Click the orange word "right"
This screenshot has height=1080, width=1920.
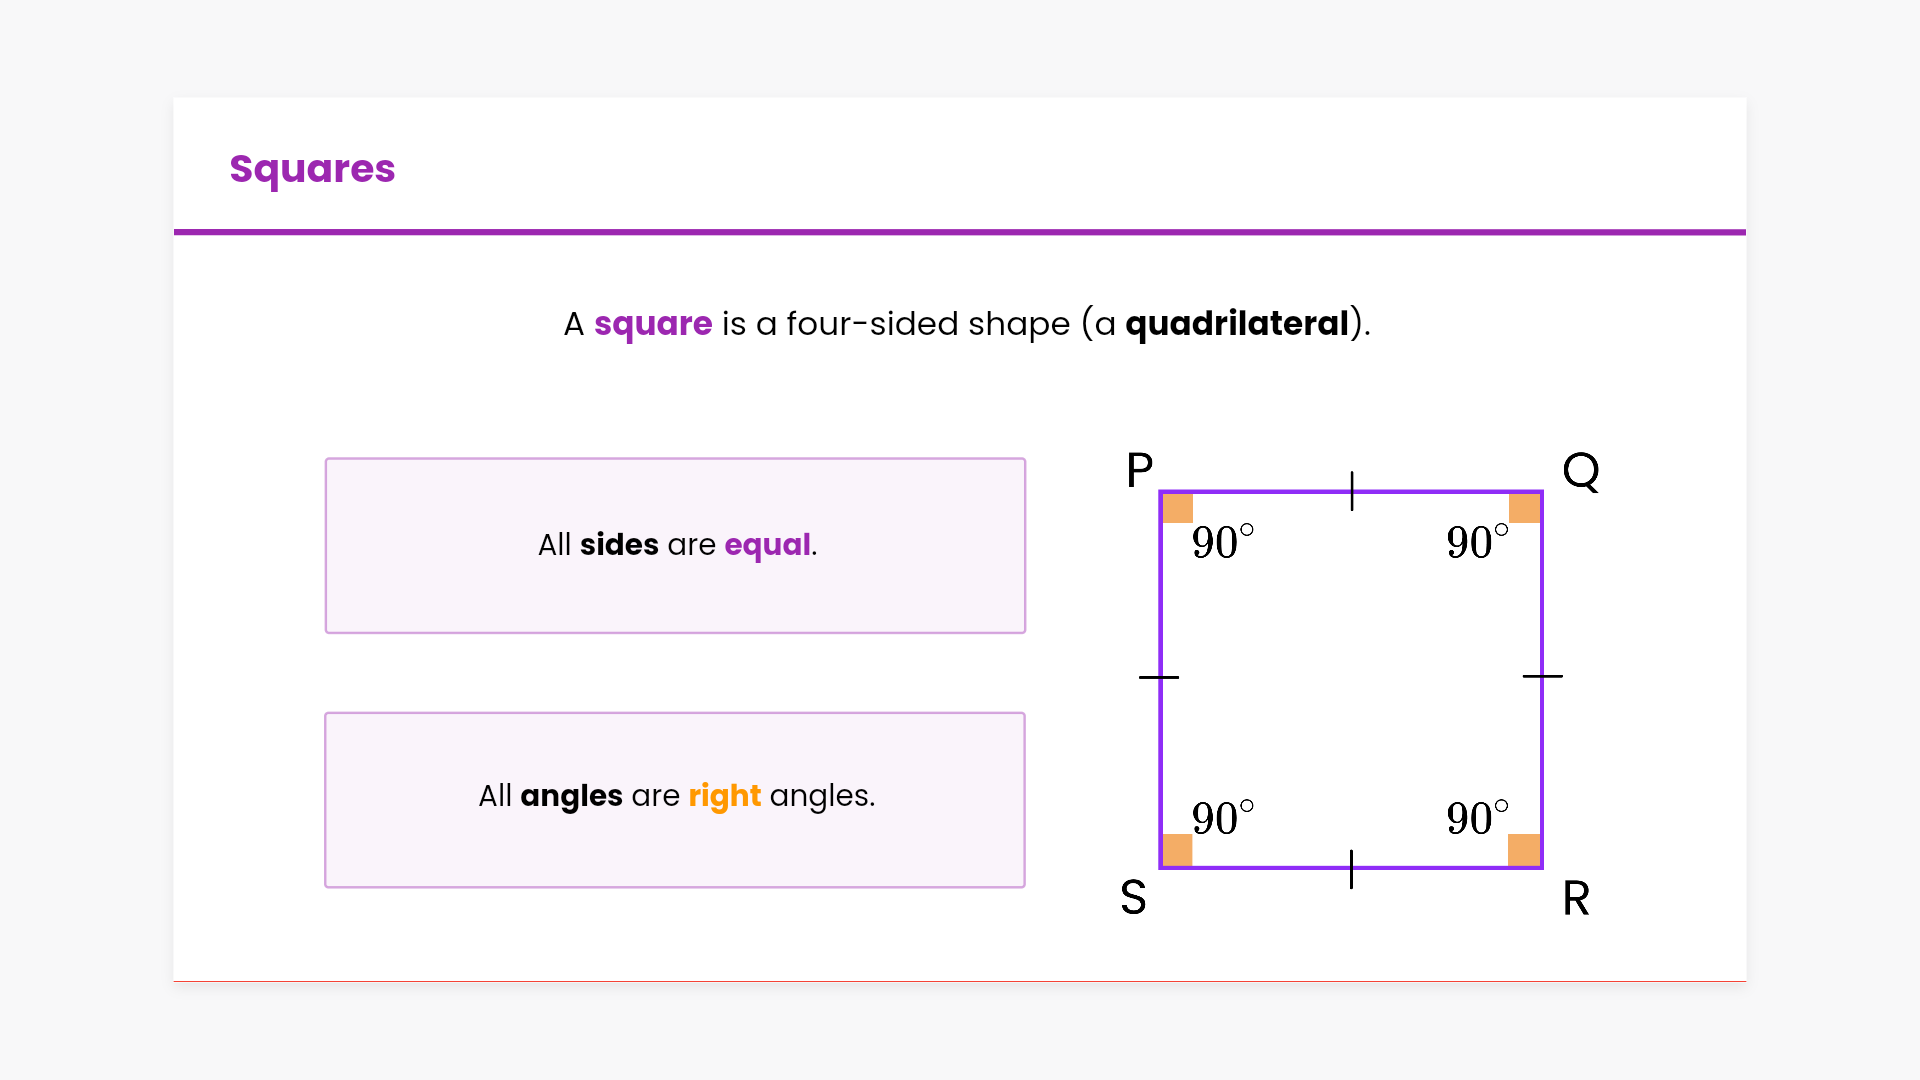pos(724,796)
